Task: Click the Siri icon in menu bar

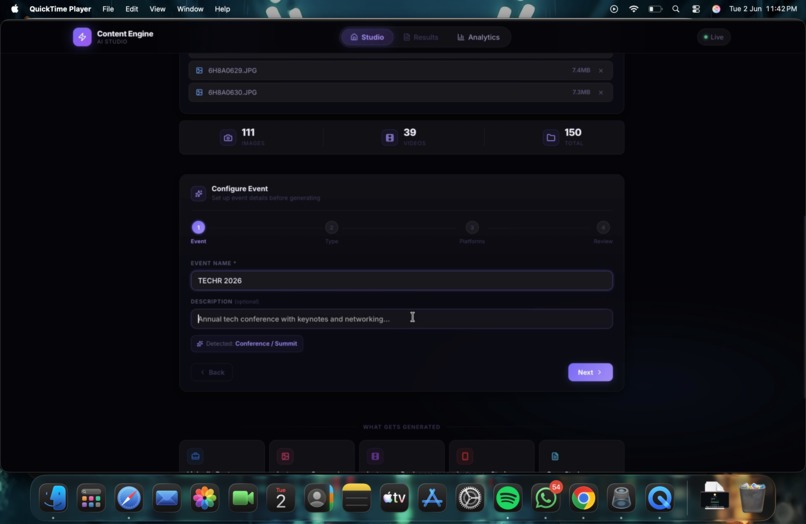Action: point(716,9)
